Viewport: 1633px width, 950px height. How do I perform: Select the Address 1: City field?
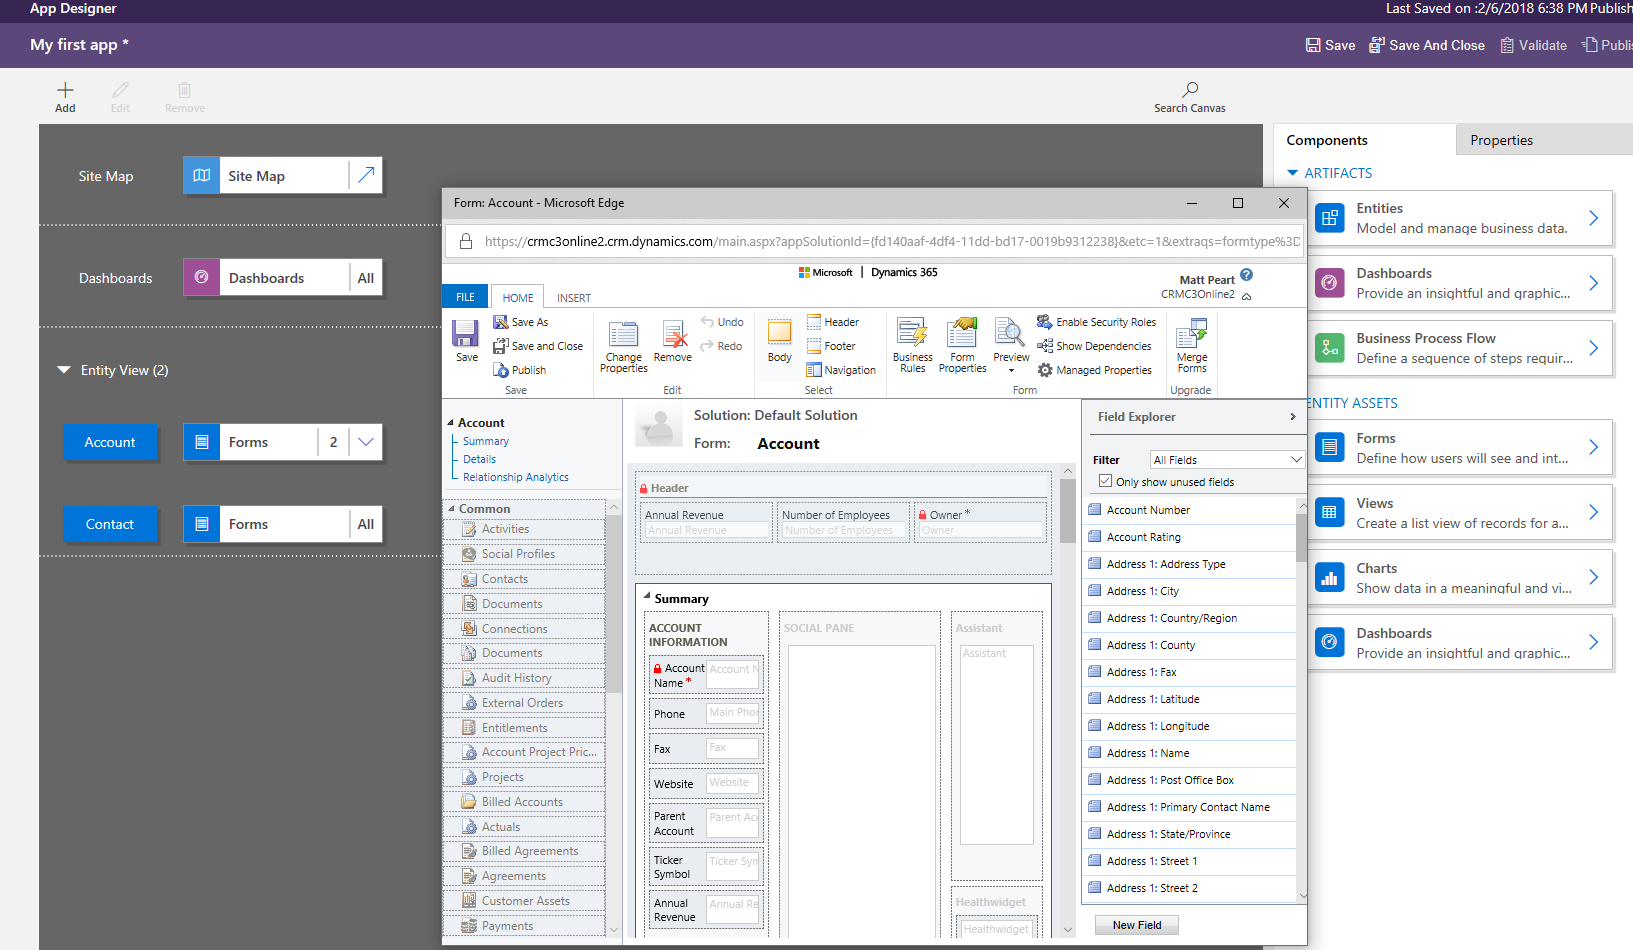tap(1190, 591)
